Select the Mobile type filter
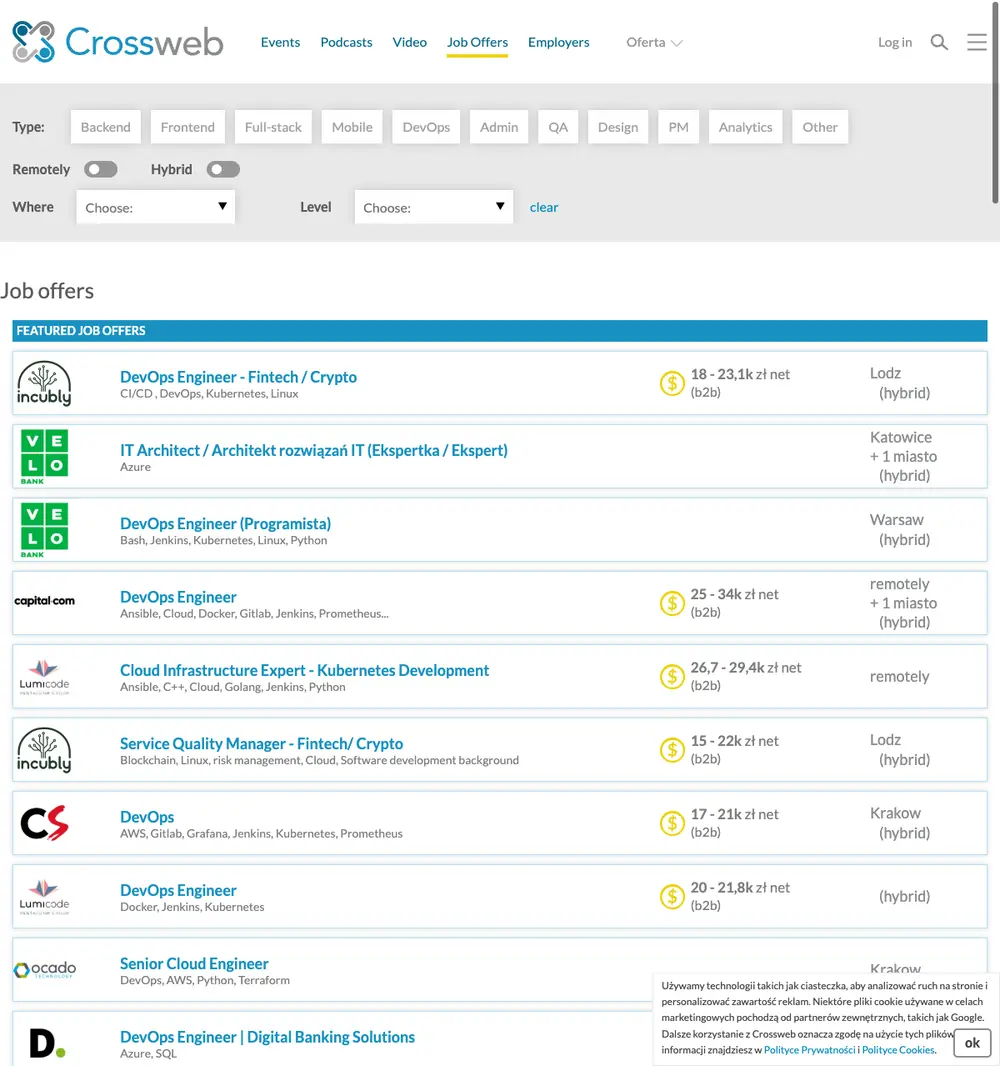The image size is (1000, 1066). [x=352, y=127]
